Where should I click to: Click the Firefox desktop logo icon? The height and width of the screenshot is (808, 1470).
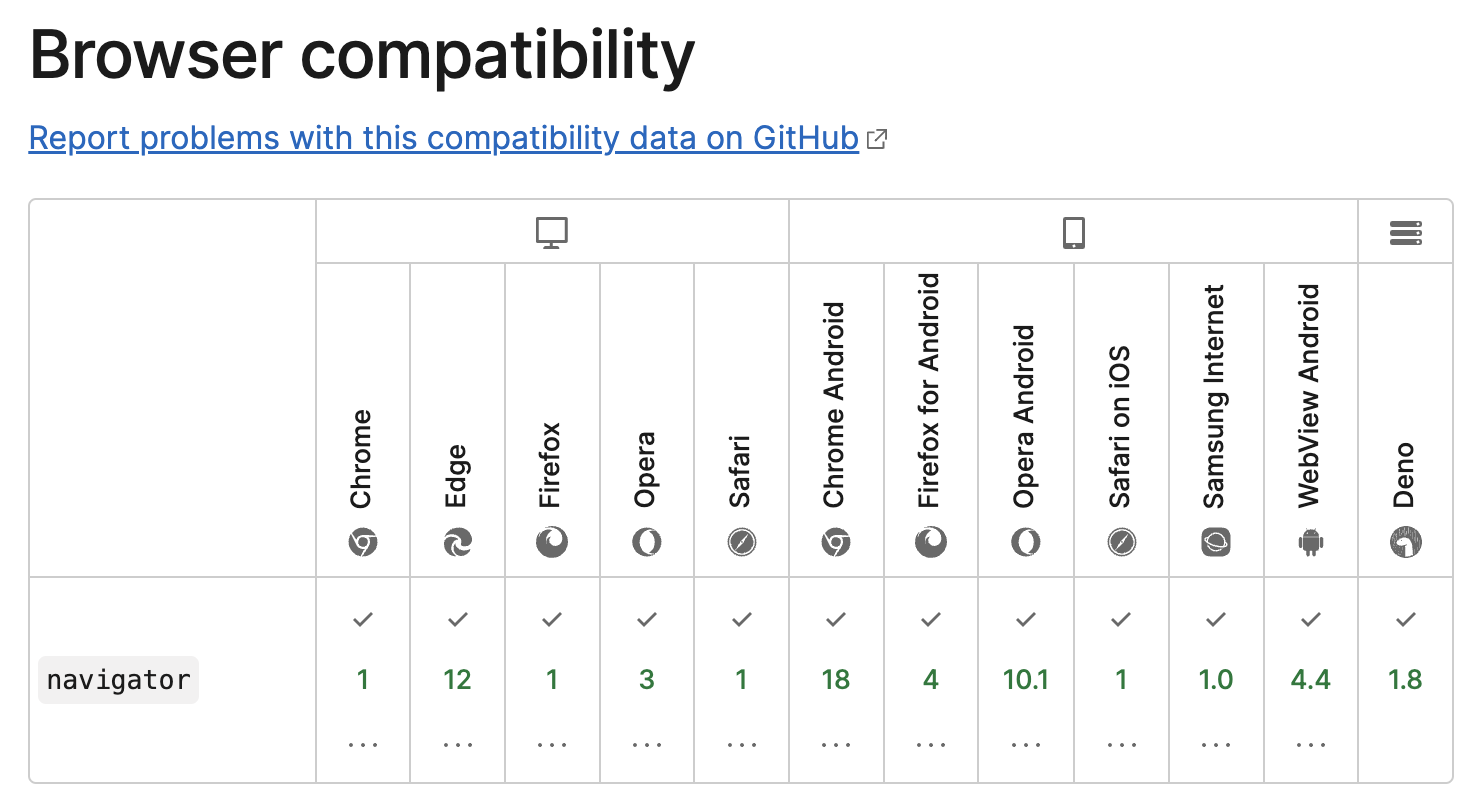pos(552,543)
